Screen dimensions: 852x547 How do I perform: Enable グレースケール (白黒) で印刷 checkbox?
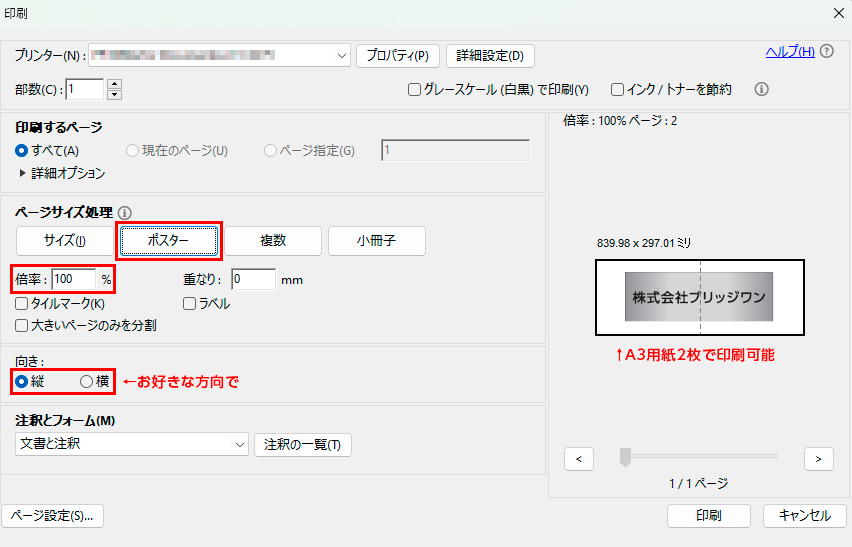415,89
